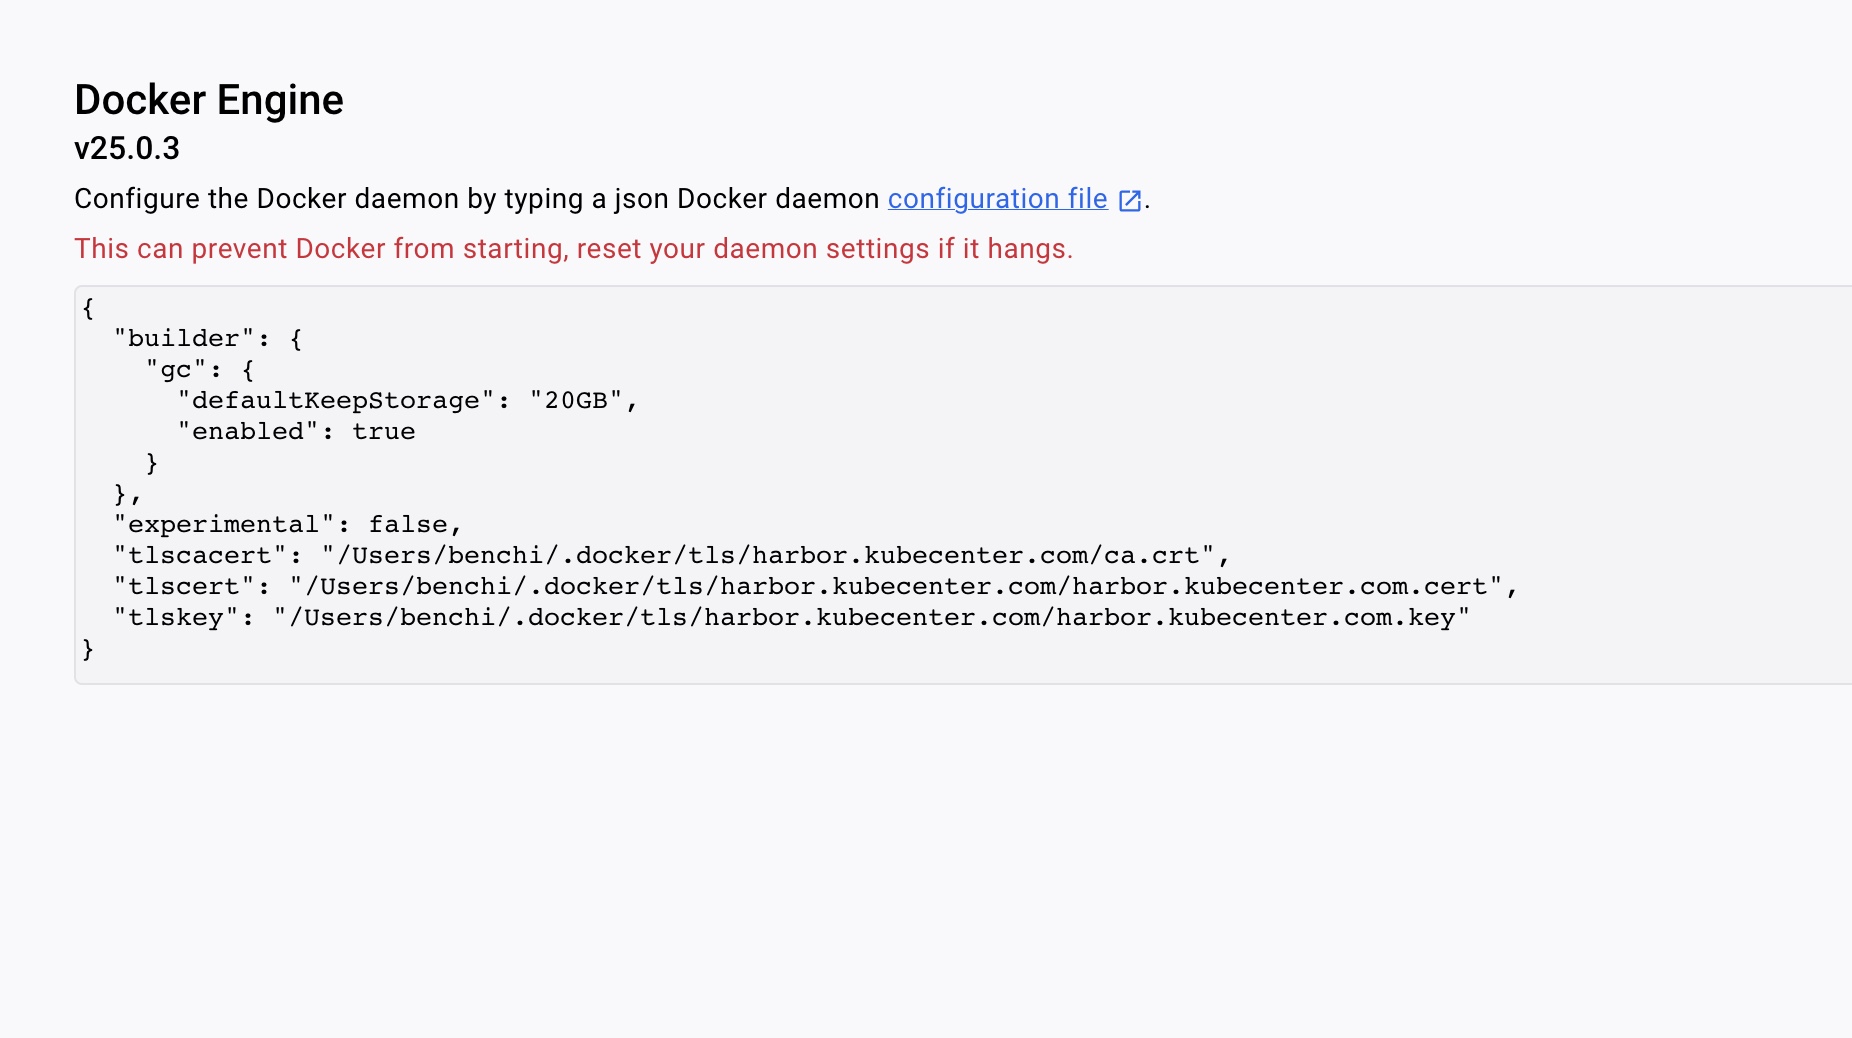The width and height of the screenshot is (1852, 1038).
Task: Click the "enabled" key in the editor
Action: tap(248, 431)
